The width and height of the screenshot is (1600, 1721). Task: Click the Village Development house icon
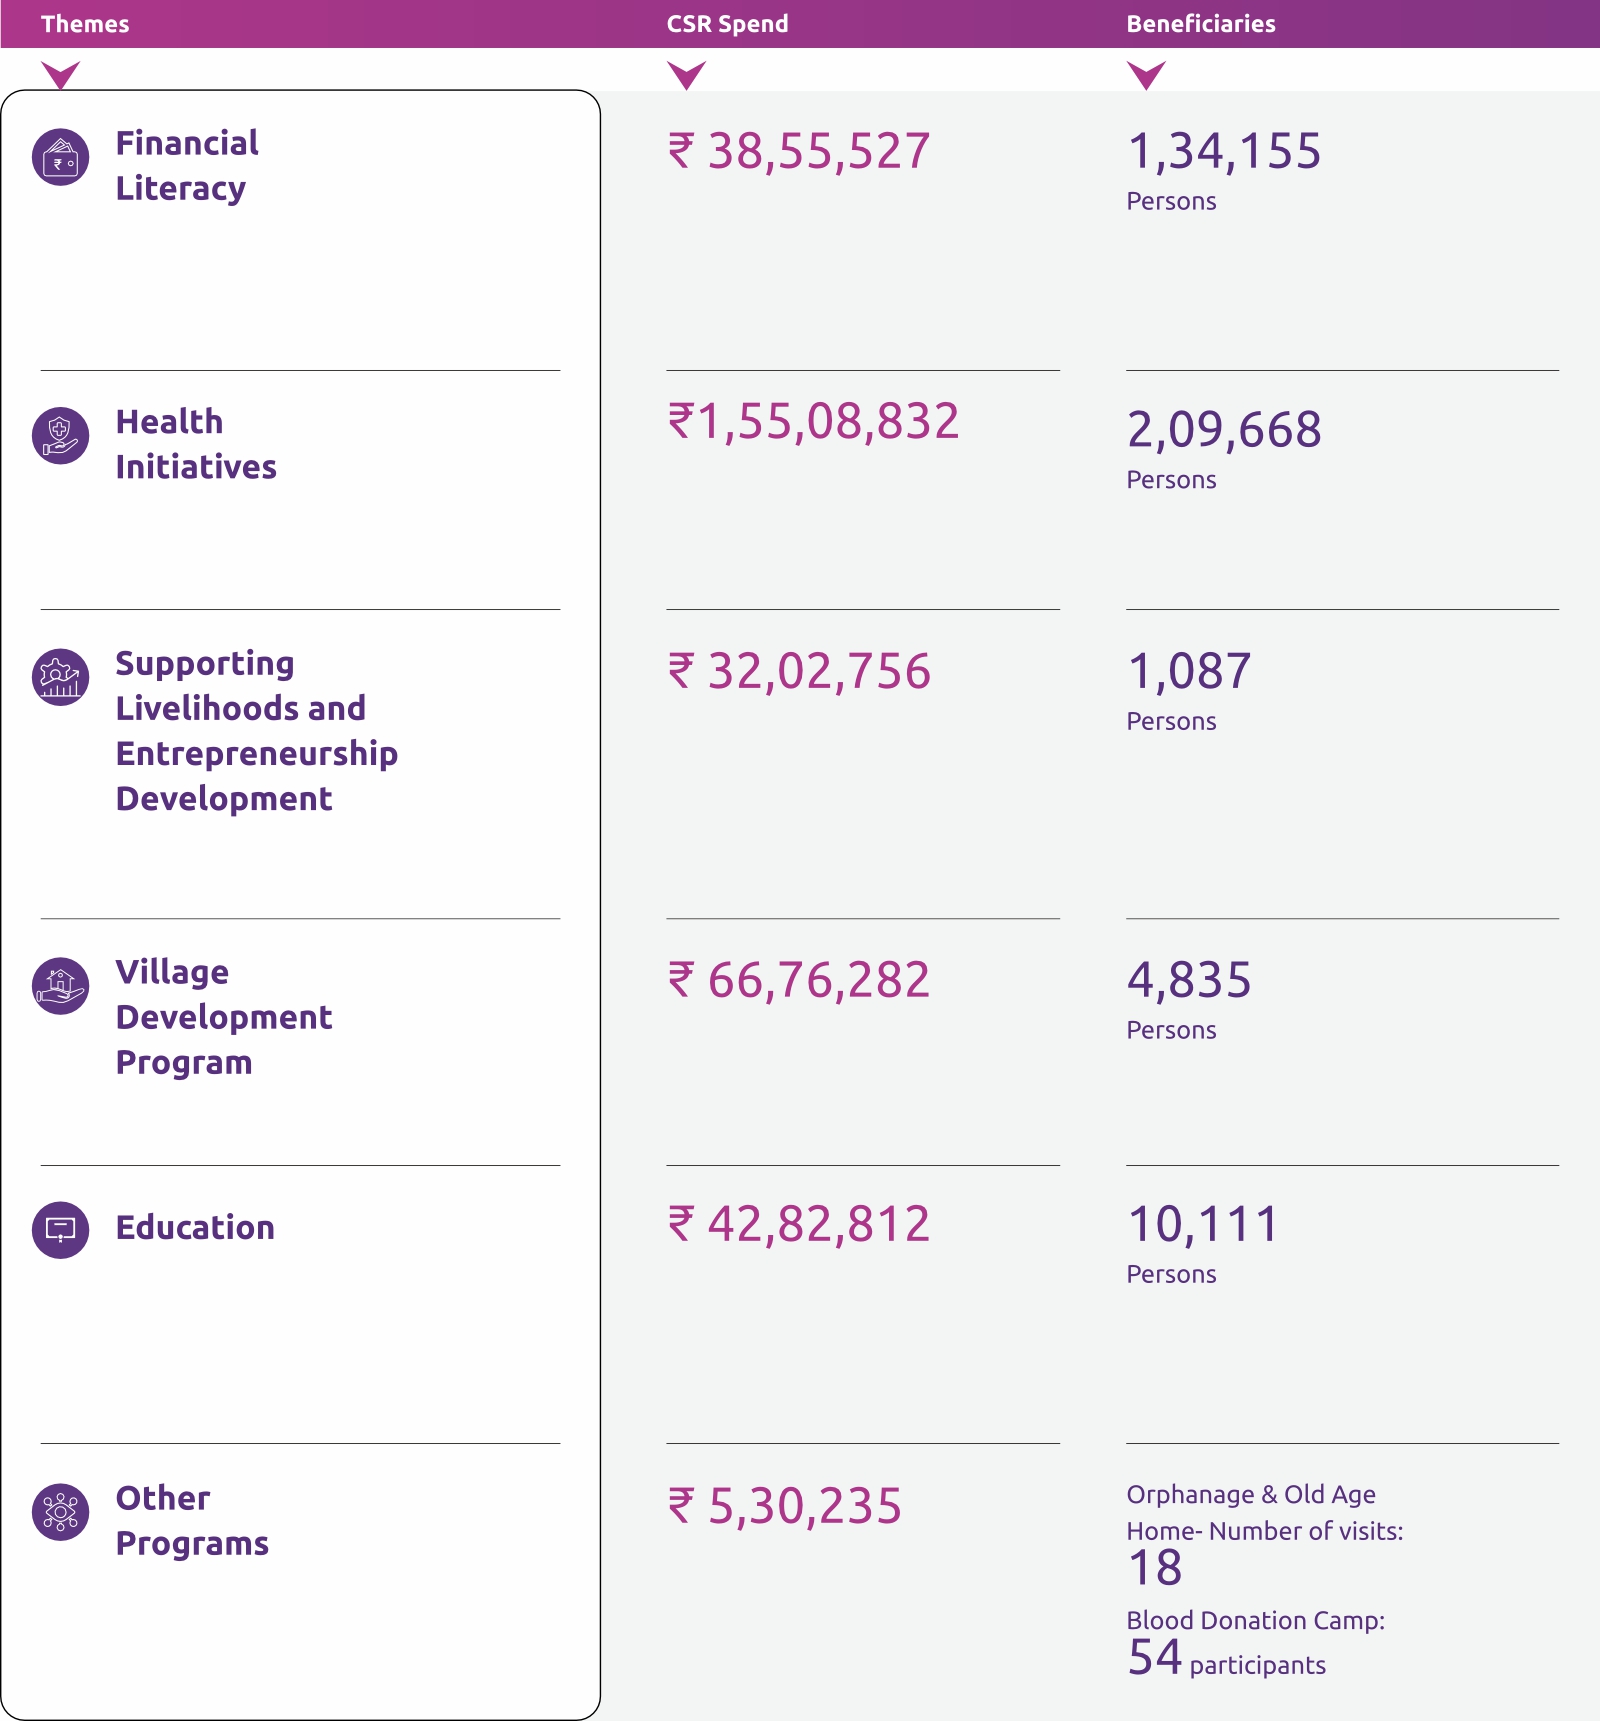click(61, 986)
